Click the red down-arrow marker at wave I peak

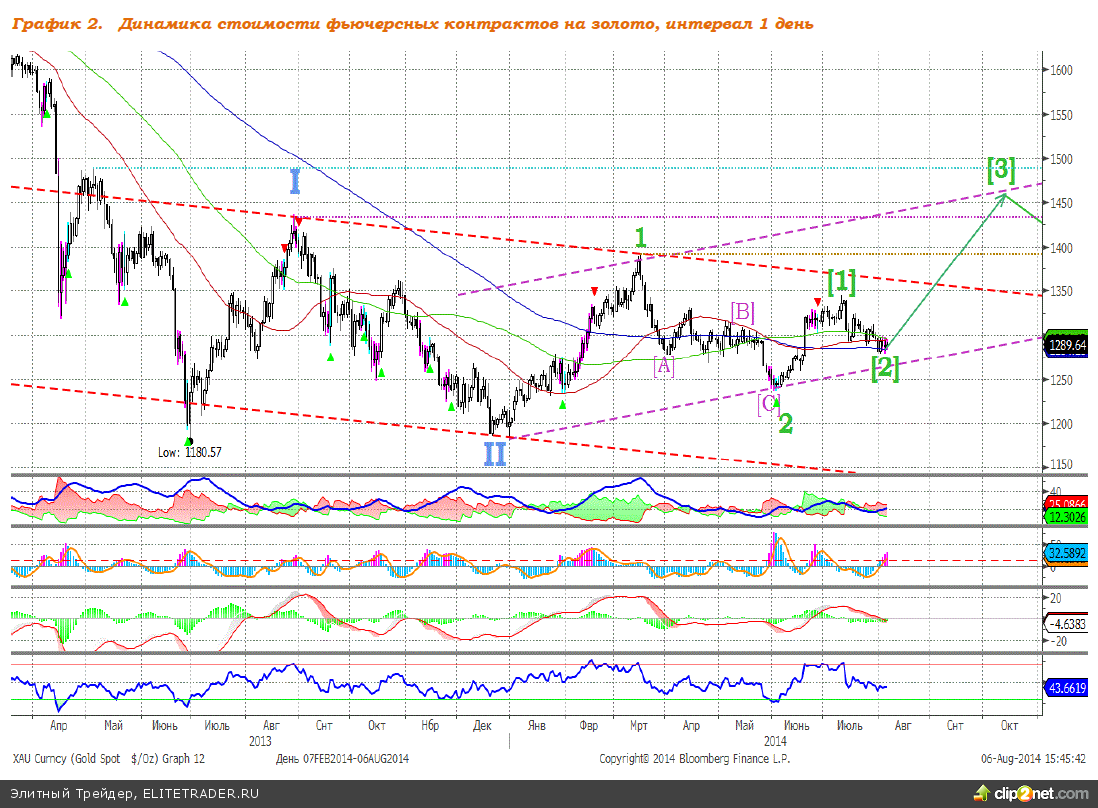pyautogui.click(x=297, y=219)
